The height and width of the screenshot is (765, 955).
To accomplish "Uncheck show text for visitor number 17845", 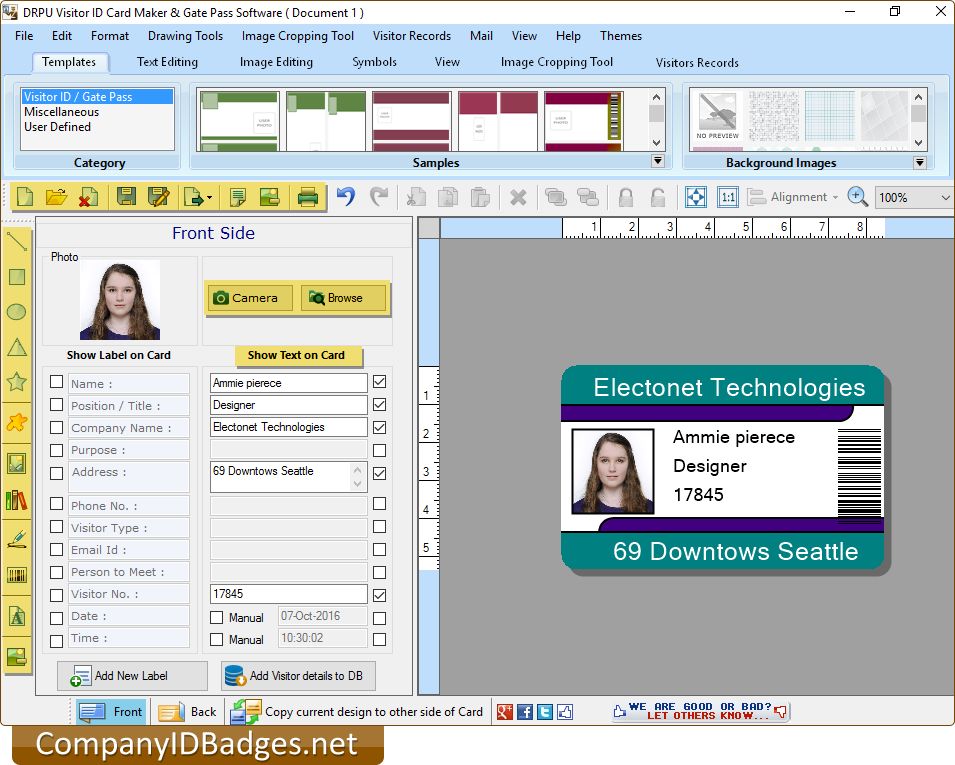I will (x=379, y=595).
